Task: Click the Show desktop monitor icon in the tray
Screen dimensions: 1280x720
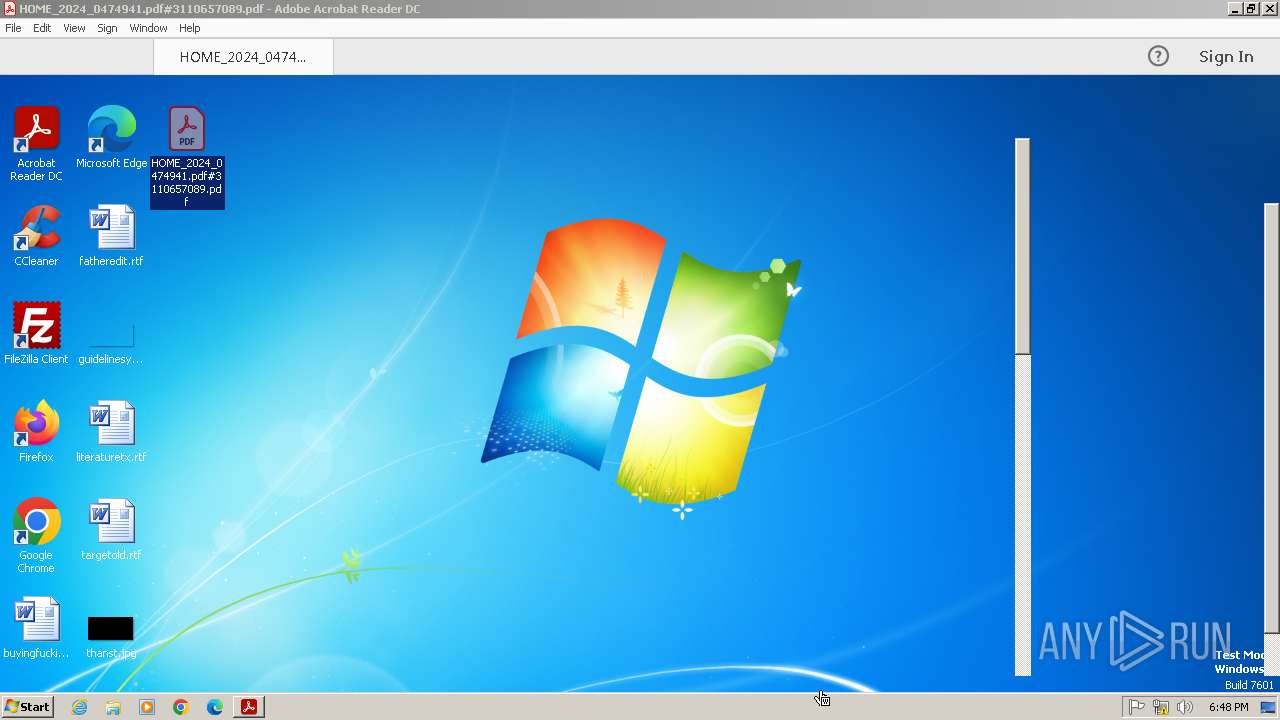Action: tap(1268, 707)
